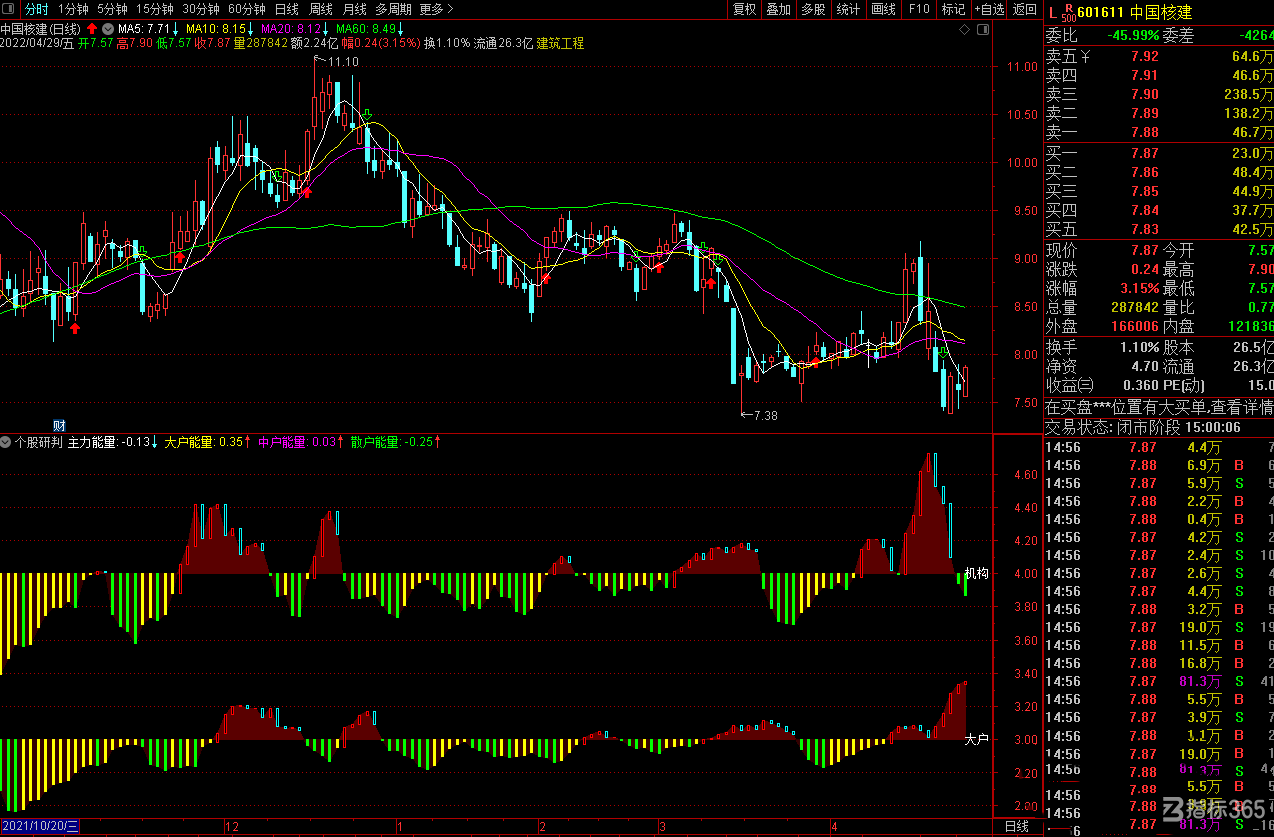Click the L level icon beside 601611

tap(1051, 12)
